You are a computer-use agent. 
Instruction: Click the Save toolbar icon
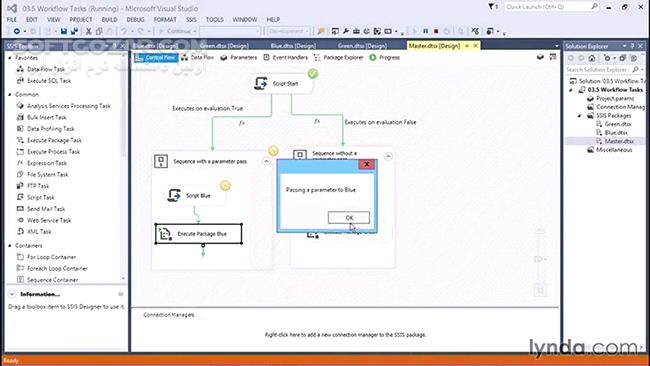(x=63, y=31)
